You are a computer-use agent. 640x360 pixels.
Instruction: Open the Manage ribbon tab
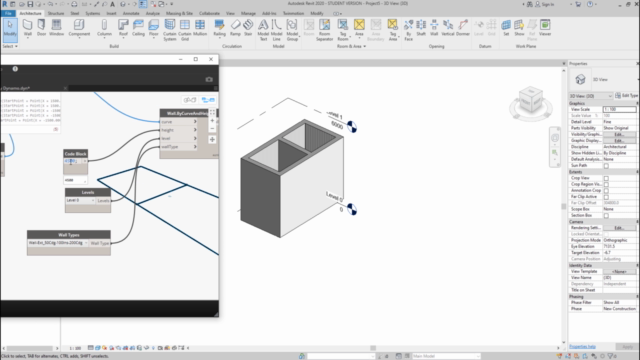tap(248, 13)
